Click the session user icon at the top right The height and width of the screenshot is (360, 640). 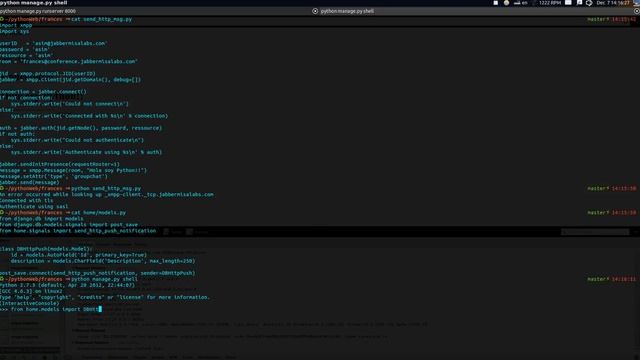pyautogui.click(x=637, y=3)
